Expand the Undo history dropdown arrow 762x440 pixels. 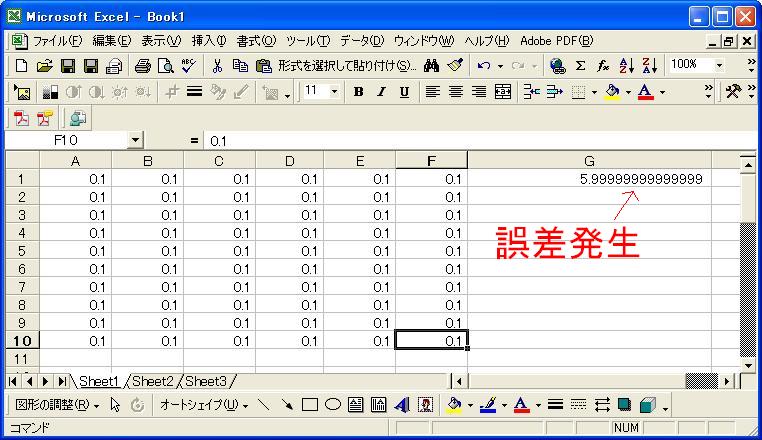pos(500,66)
